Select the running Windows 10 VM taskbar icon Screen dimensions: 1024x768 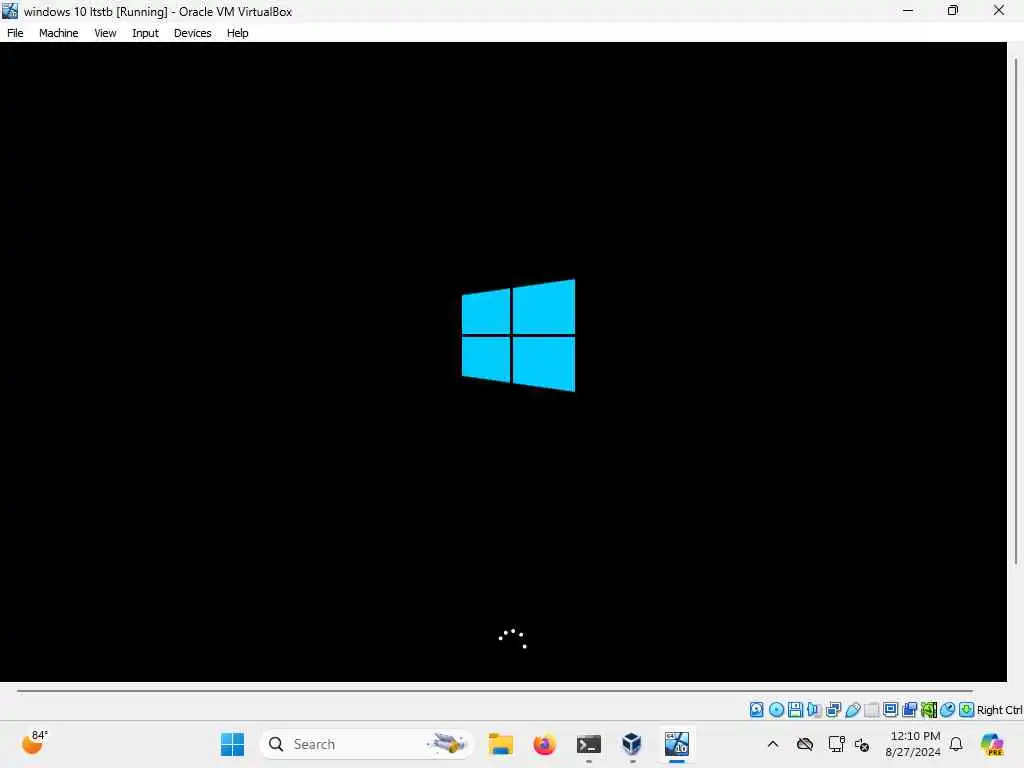point(677,744)
